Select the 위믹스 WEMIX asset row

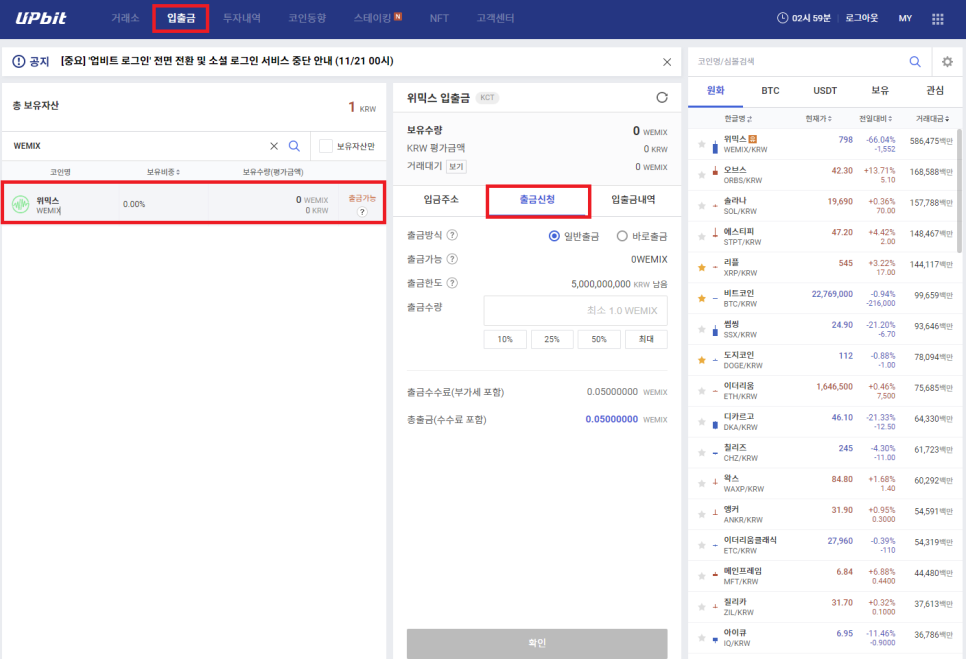[193, 204]
